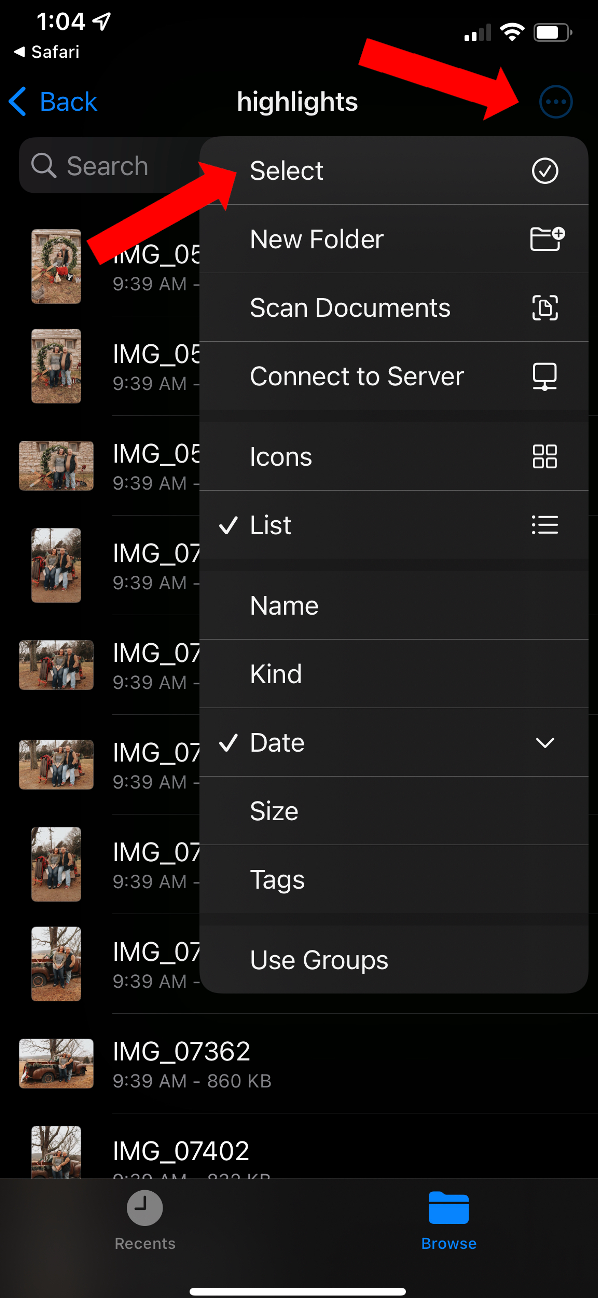Tap the Select checkmark circle icon
This screenshot has height=1298, width=598.
545,171
